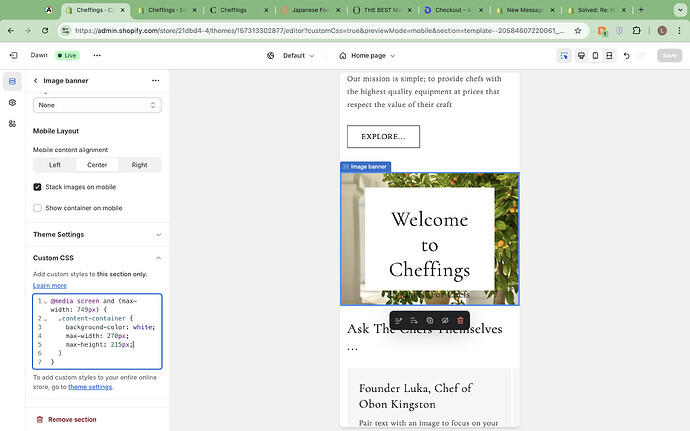This screenshot has width=690, height=431.
Task: Click EXPLORE... button in preview
Action: (x=383, y=136)
